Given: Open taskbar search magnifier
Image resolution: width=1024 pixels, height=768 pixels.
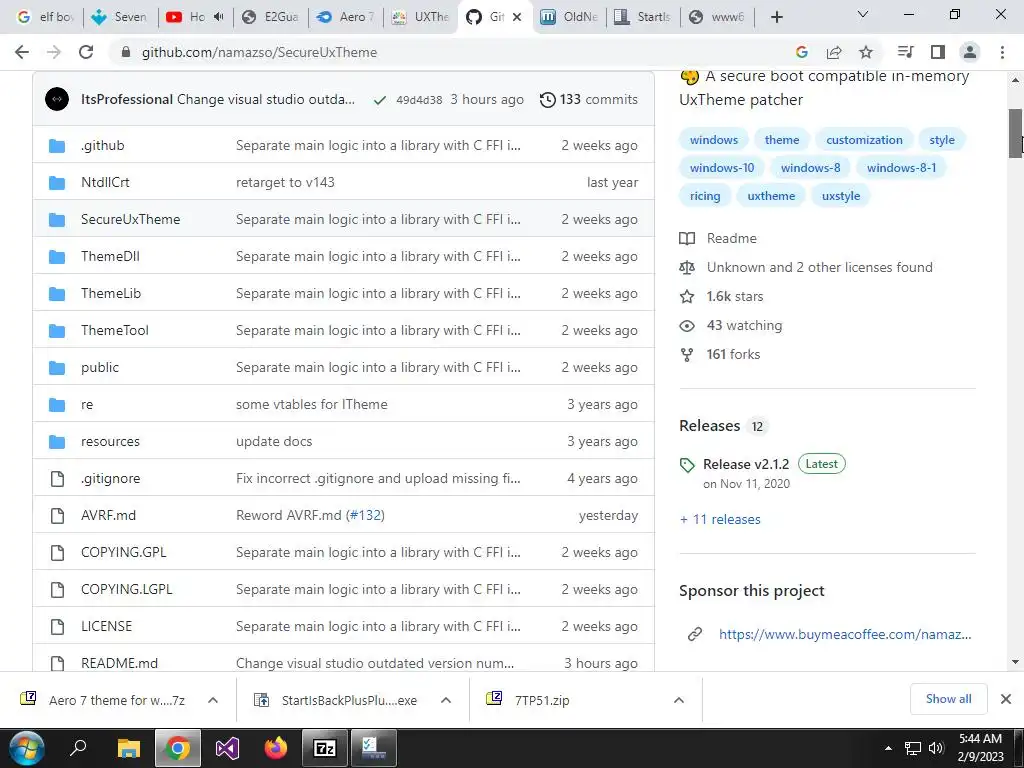Looking at the screenshot, I should [78, 747].
